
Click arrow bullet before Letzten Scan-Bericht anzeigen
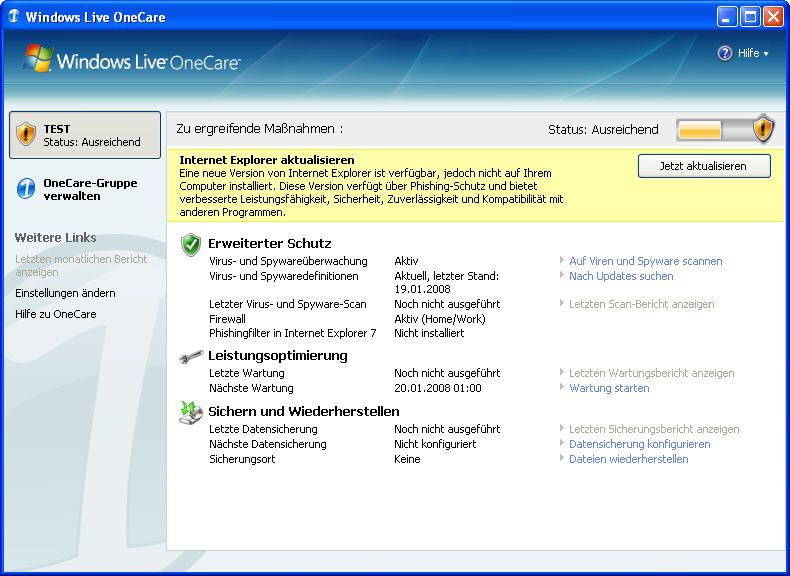coord(562,303)
